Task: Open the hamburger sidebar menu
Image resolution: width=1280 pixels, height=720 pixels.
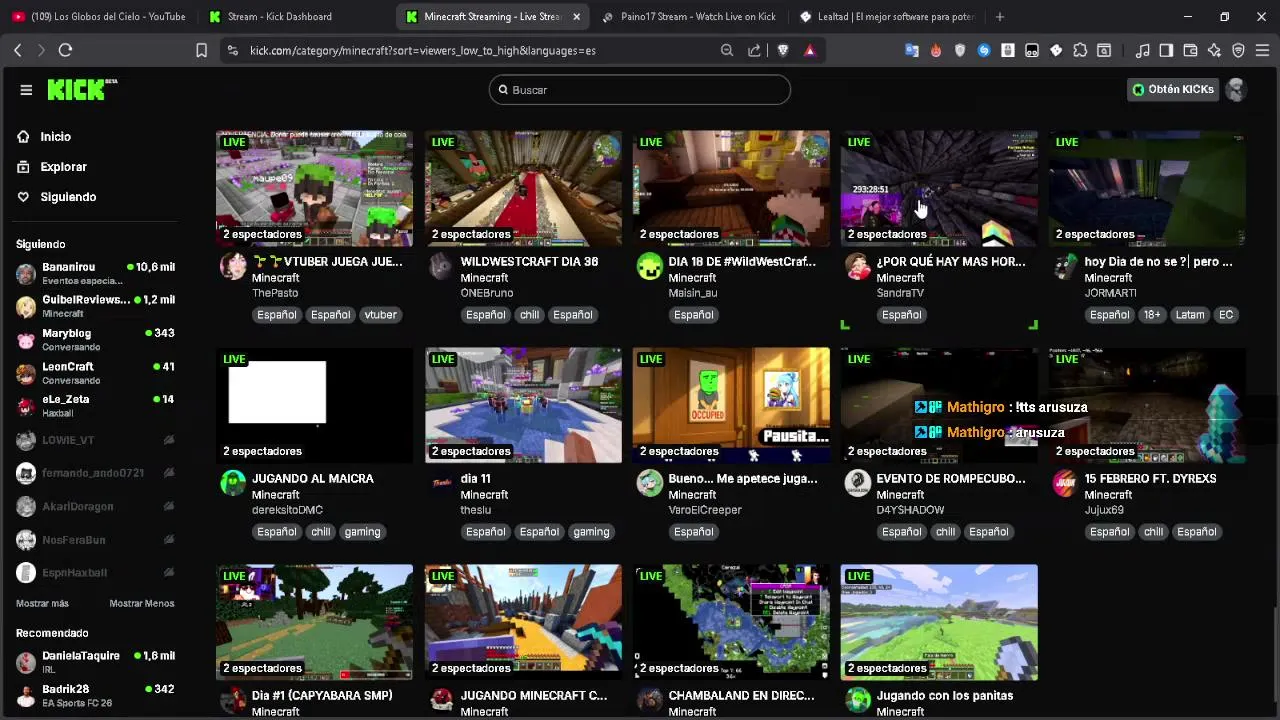Action: 26,90
